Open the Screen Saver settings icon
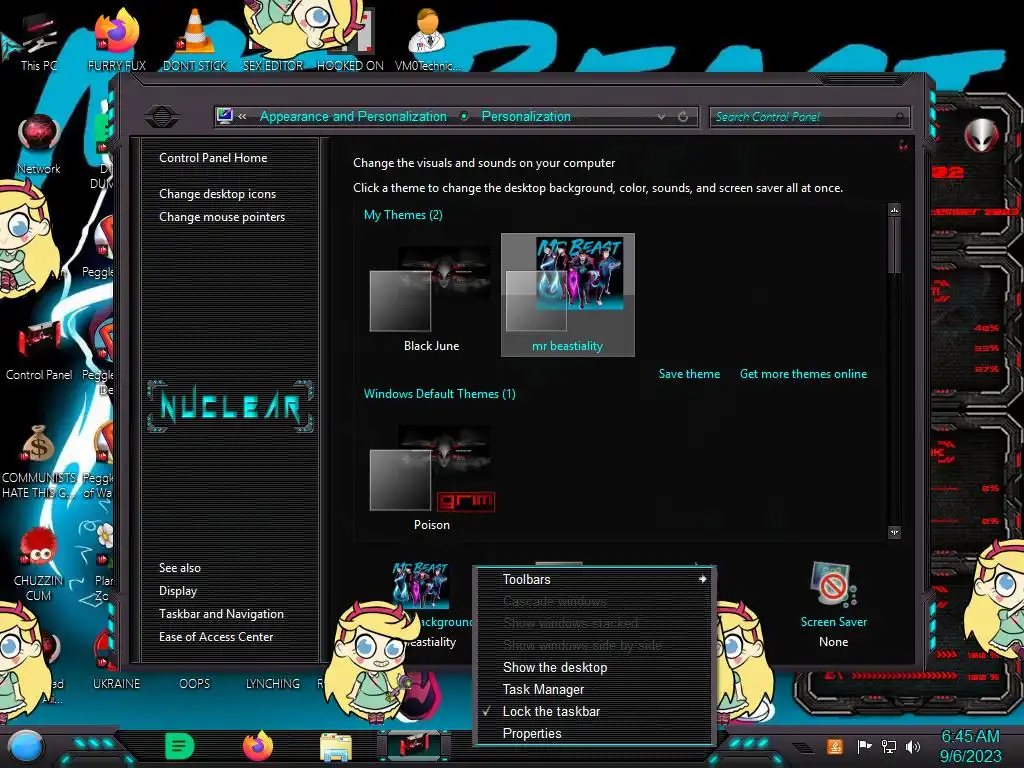This screenshot has width=1024, height=768. tap(833, 586)
